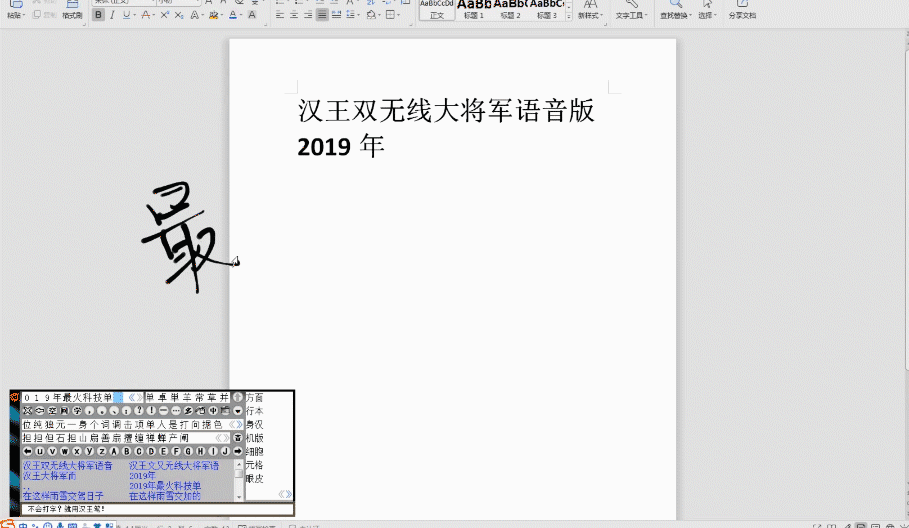This screenshot has width=909, height=528.
Task: Click the backspace key in handwriting panel
Action: pos(40,410)
